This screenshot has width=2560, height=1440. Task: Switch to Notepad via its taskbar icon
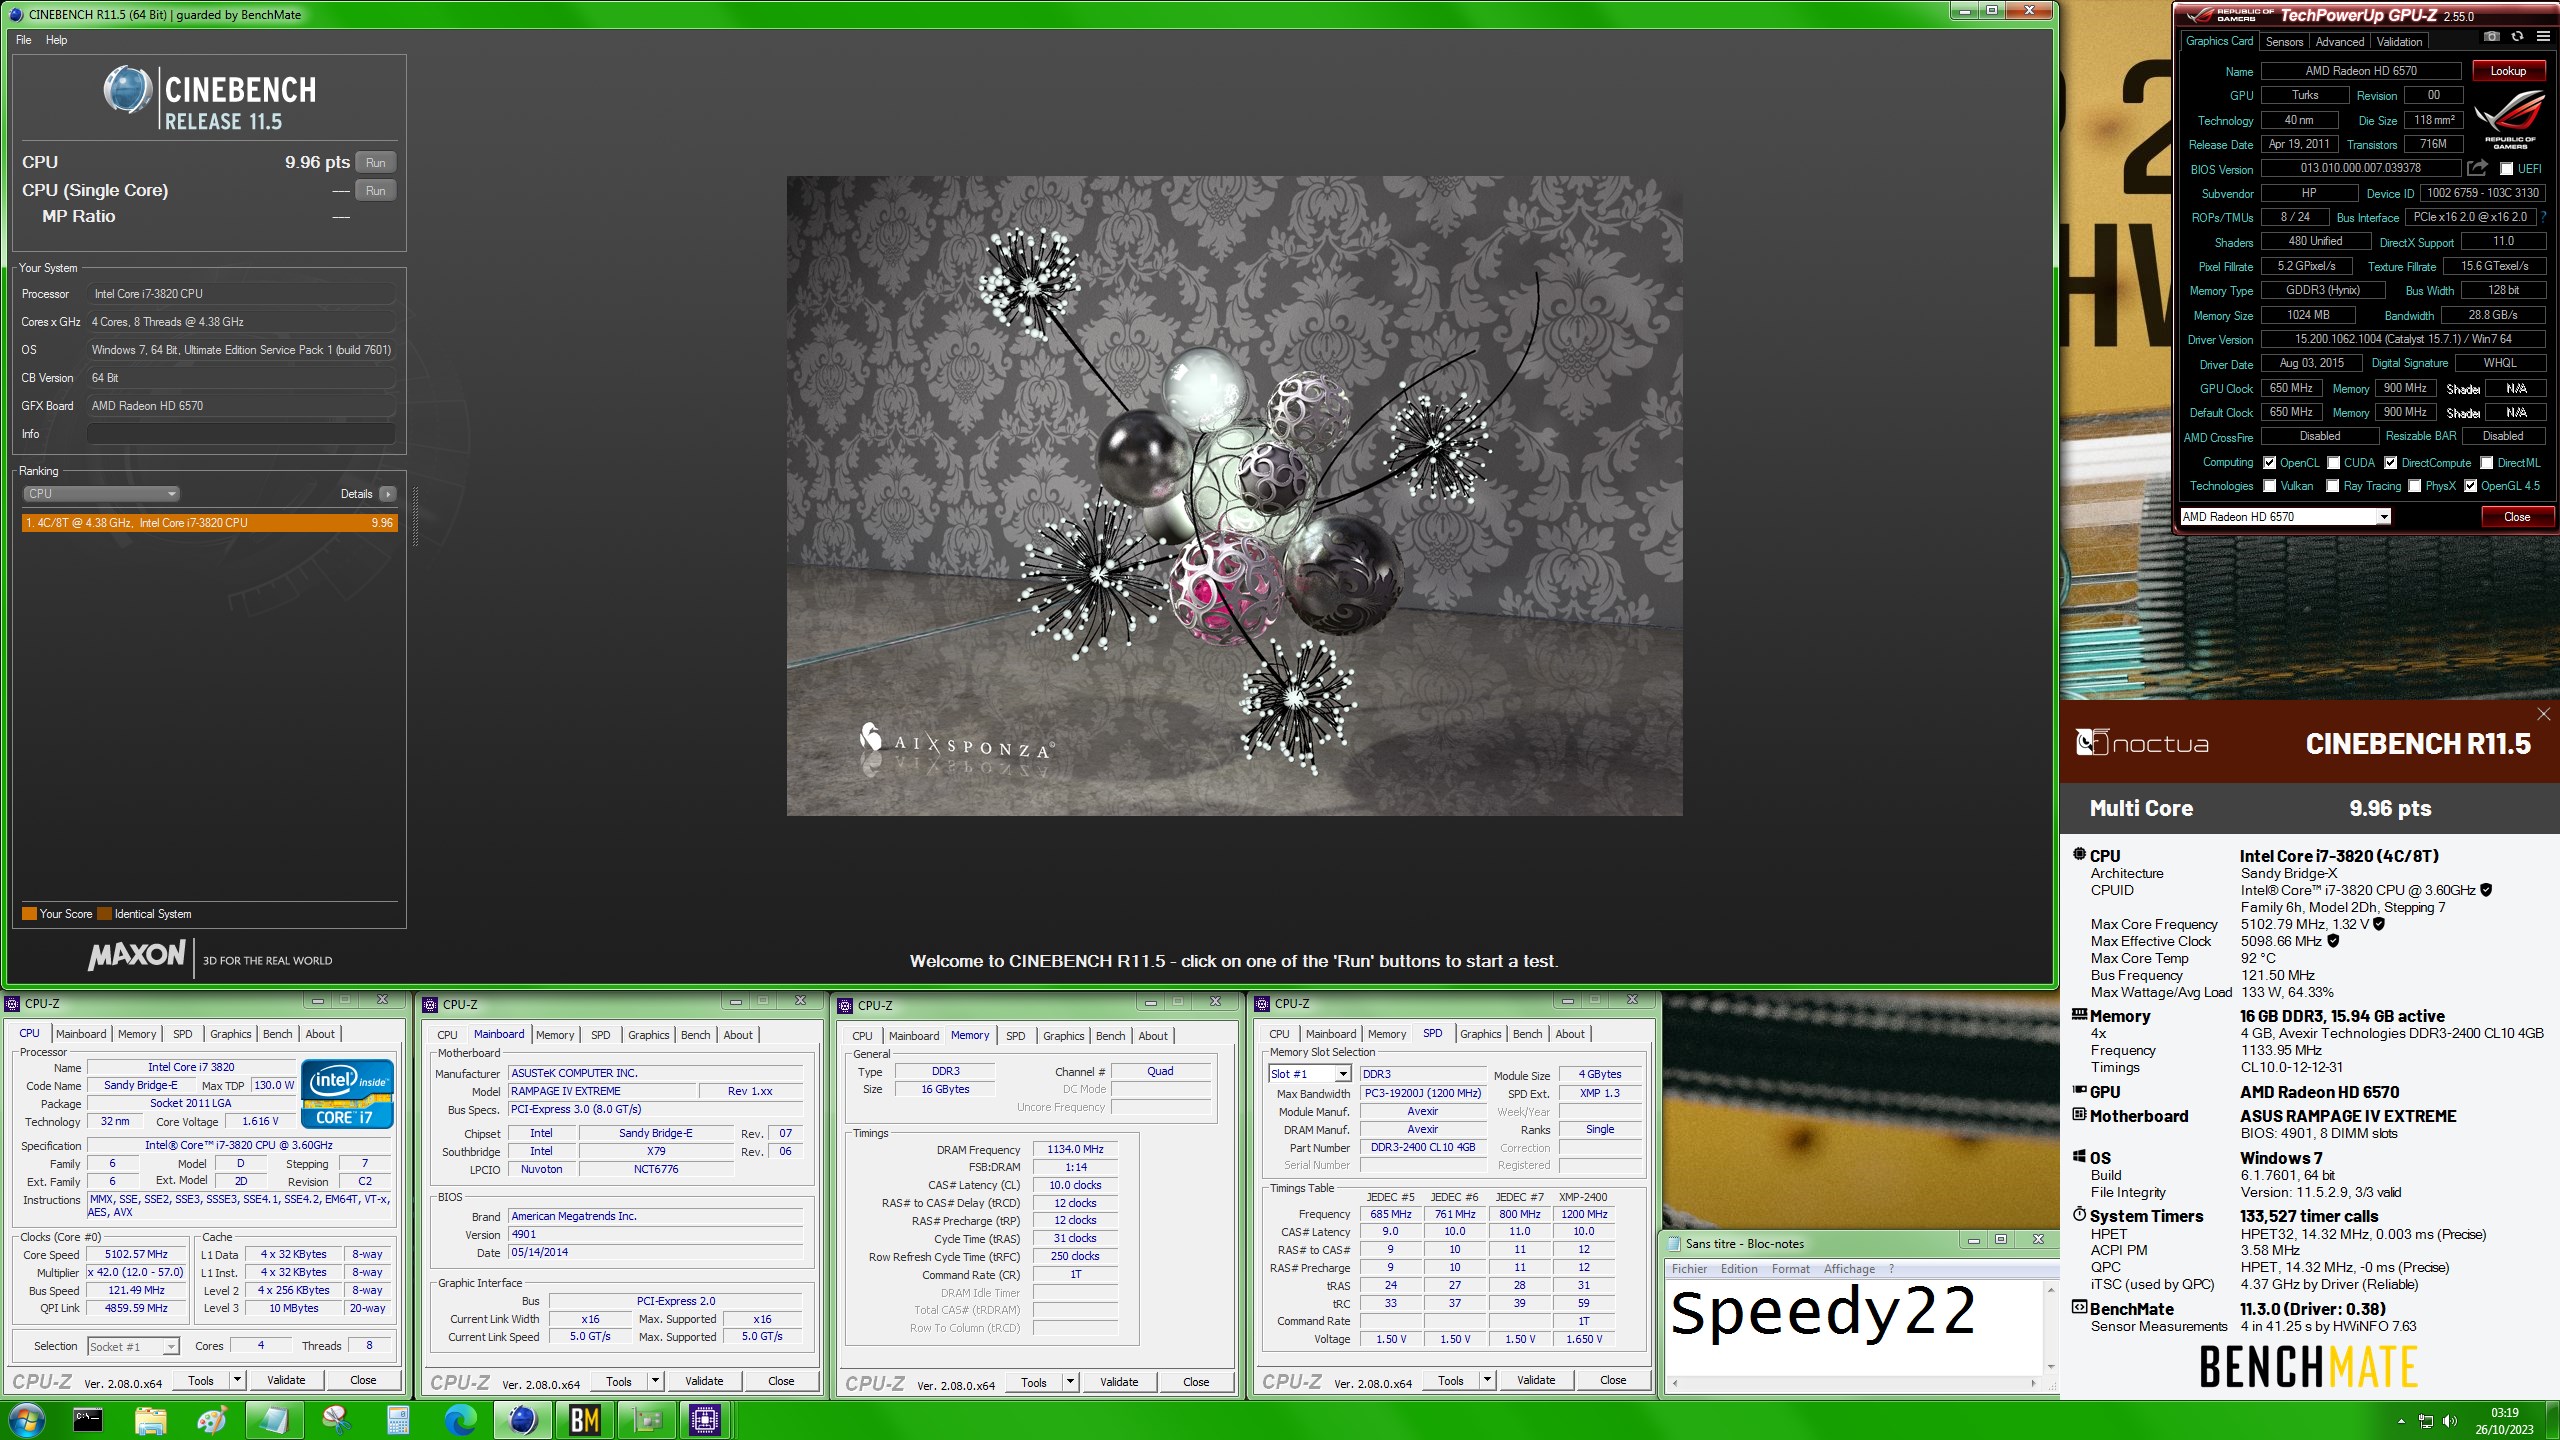[274, 1420]
